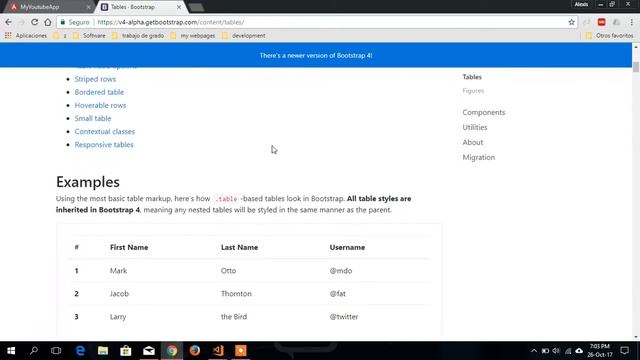640x360 pixels.
Task: Launch Firefox from the taskbar
Action: (195, 351)
